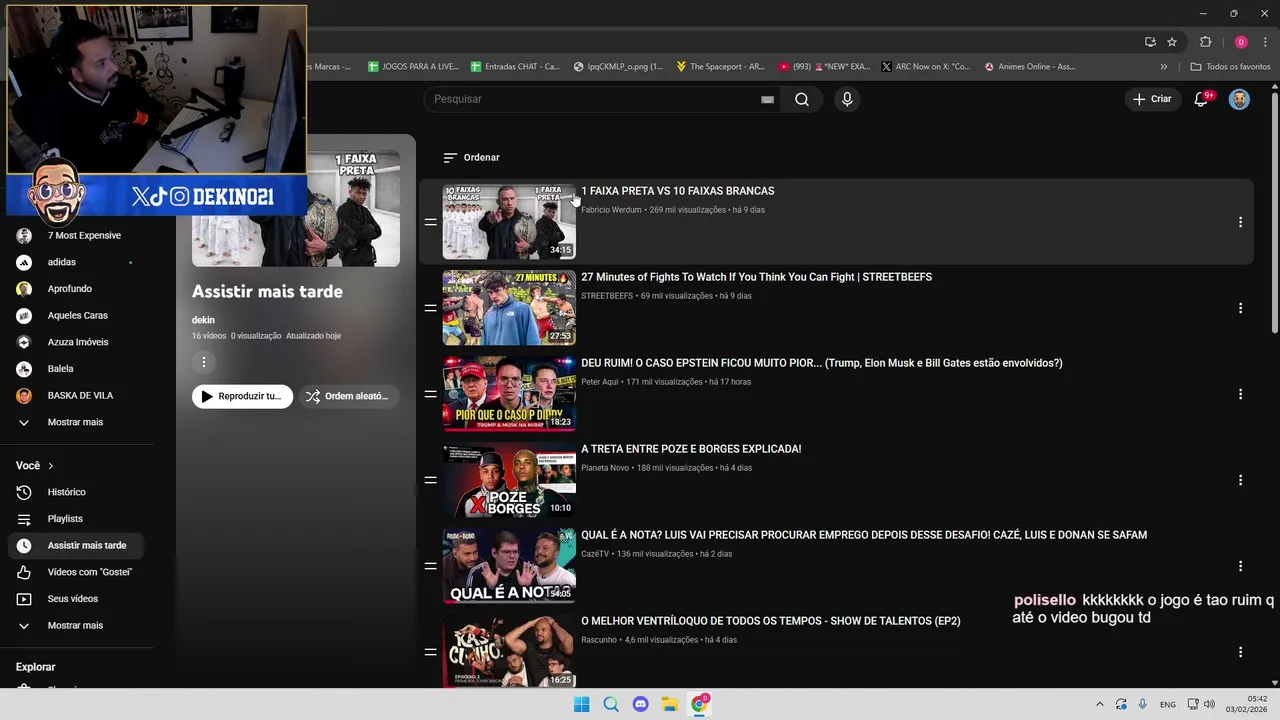The image size is (1280, 720).
Task: Open Balela subscription channel
Action: [x=77, y=369]
